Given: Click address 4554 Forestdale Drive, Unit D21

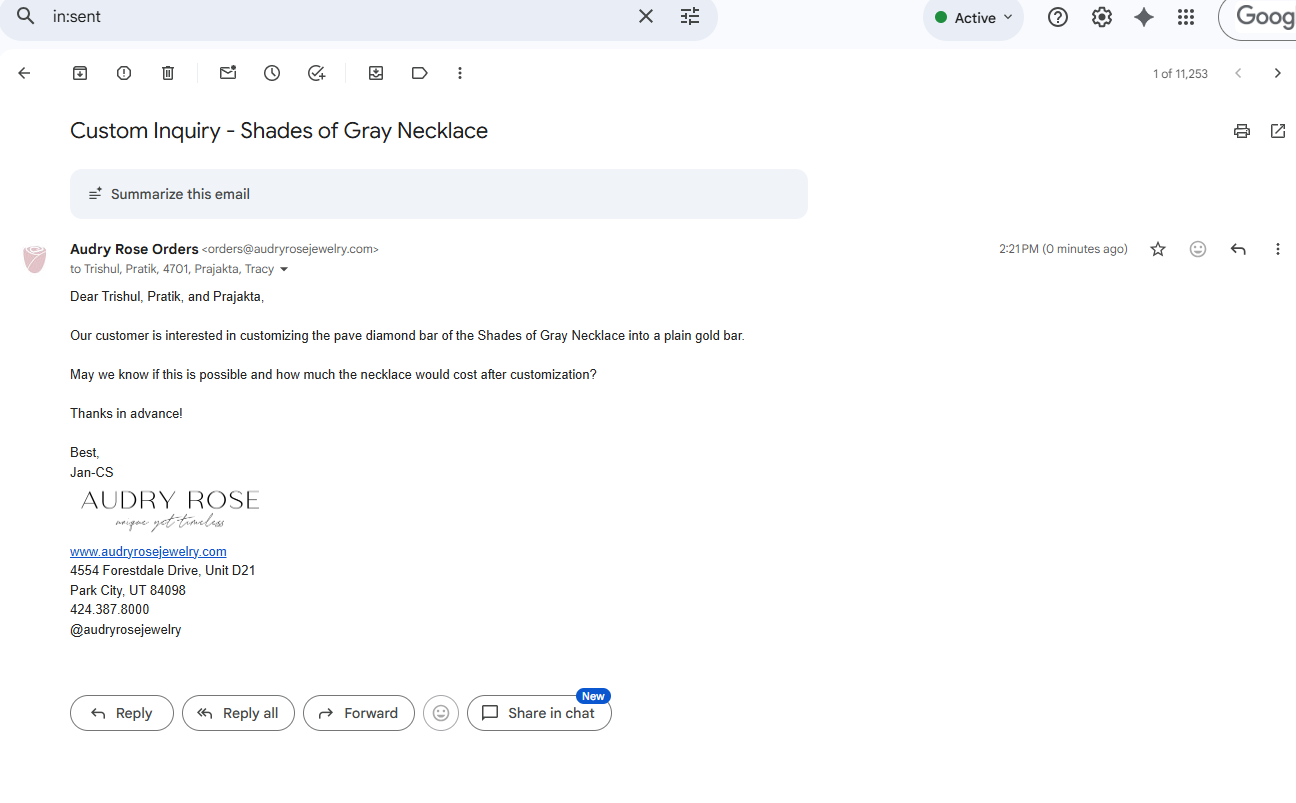Looking at the screenshot, I should pyautogui.click(x=163, y=571).
